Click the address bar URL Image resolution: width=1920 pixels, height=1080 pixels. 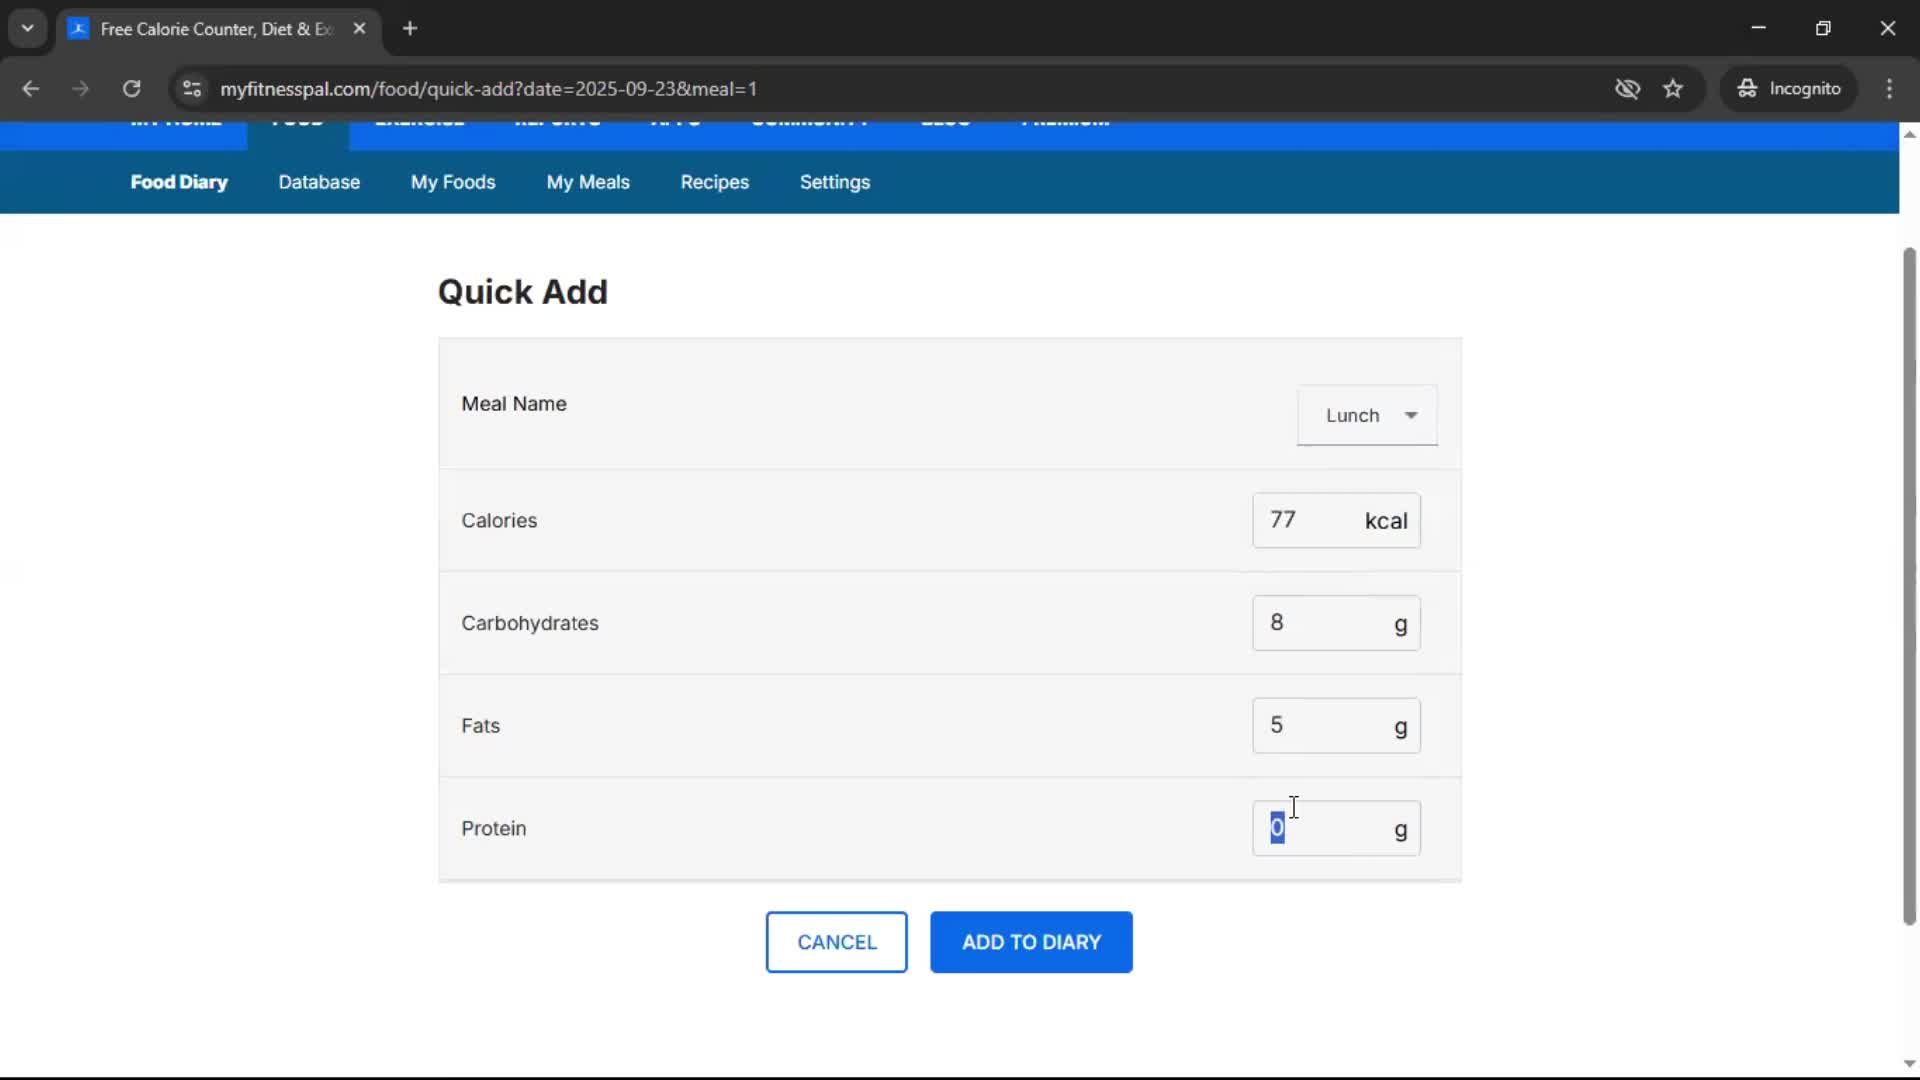point(488,88)
